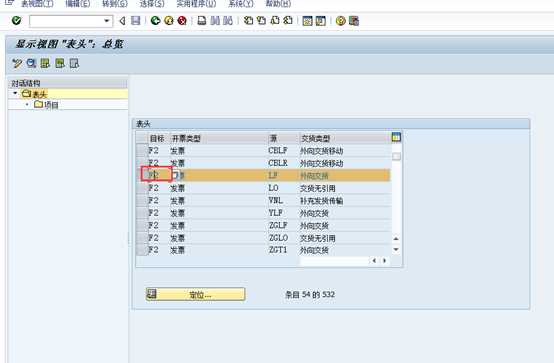
Task: Click the Print icon in toolbar
Action: click(x=202, y=21)
